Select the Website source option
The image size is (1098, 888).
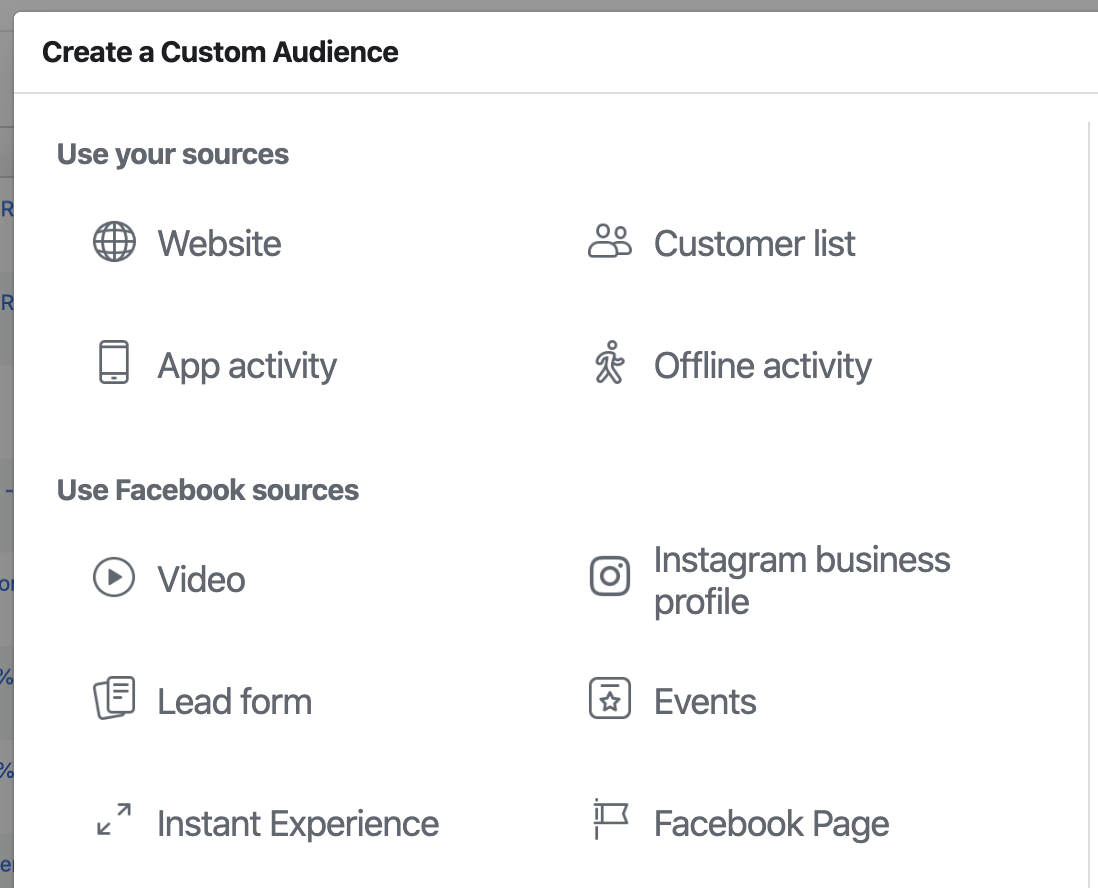tap(219, 244)
